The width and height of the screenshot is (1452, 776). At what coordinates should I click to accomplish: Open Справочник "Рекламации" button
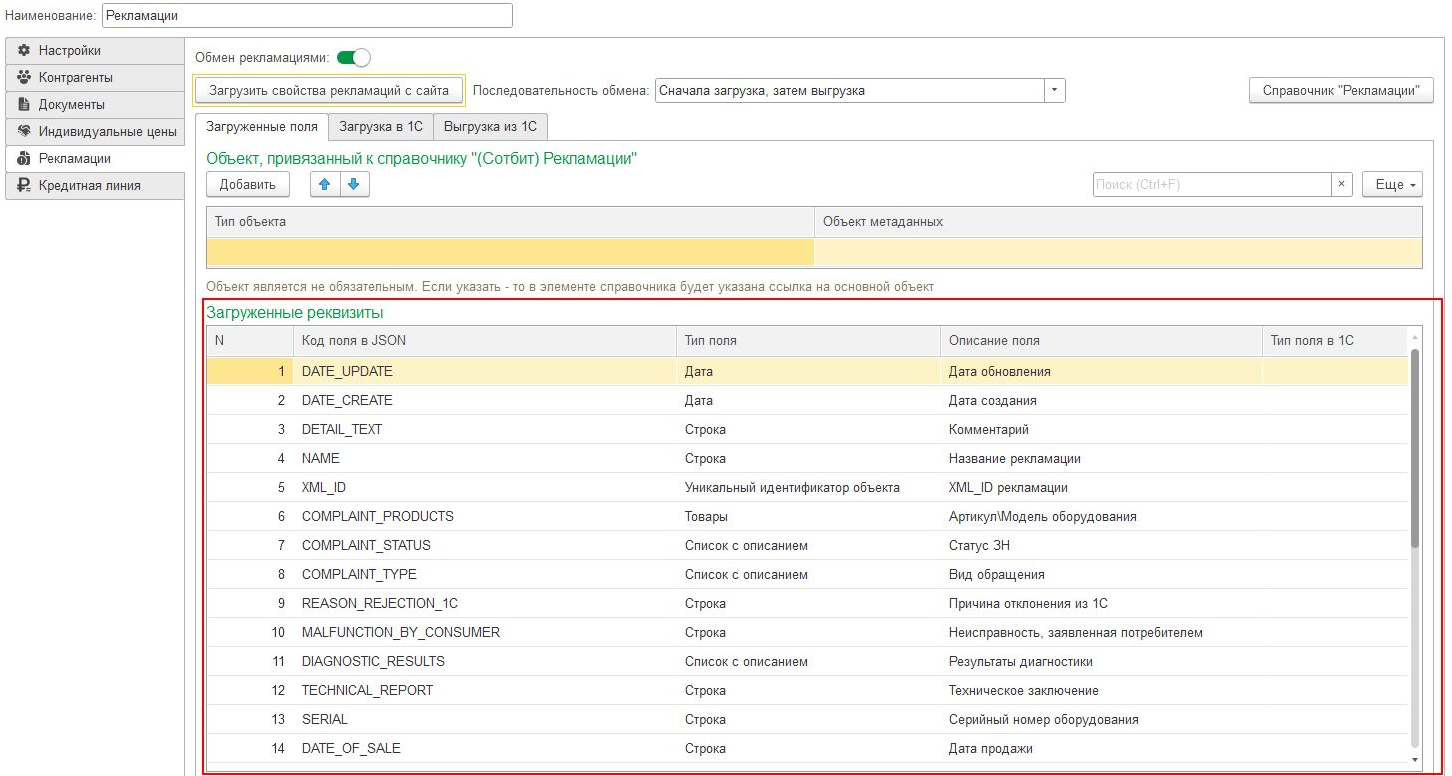click(1340, 91)
